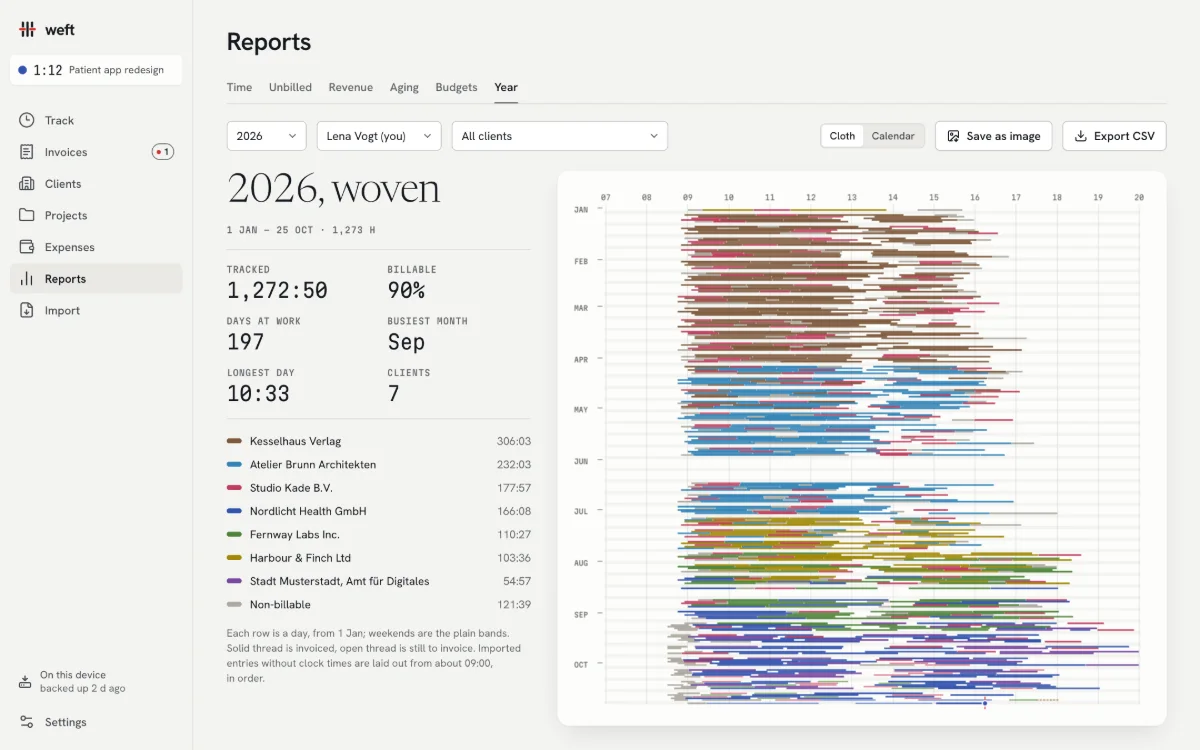Click the Harbour & Finch Ltd swatch
Image resolution: width=1200 pixels, height=750 pixels.
coord(234,558)
